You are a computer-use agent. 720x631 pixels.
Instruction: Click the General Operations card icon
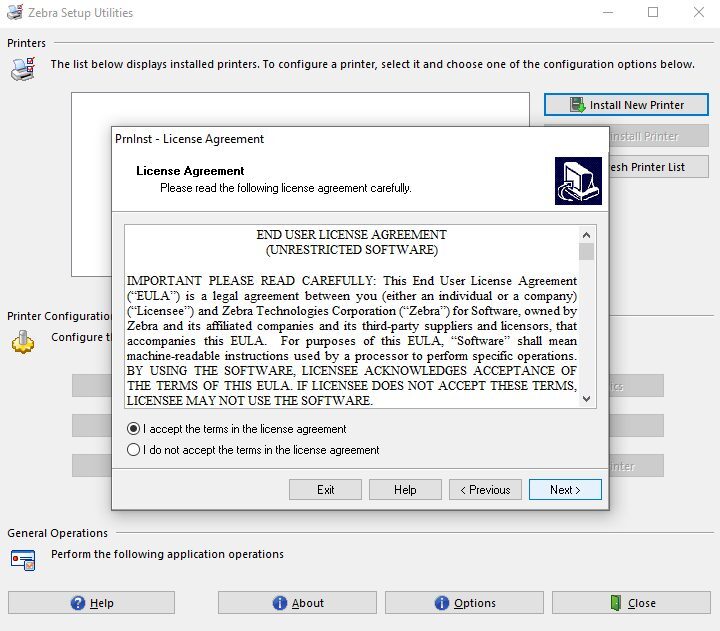pos(23,559)
